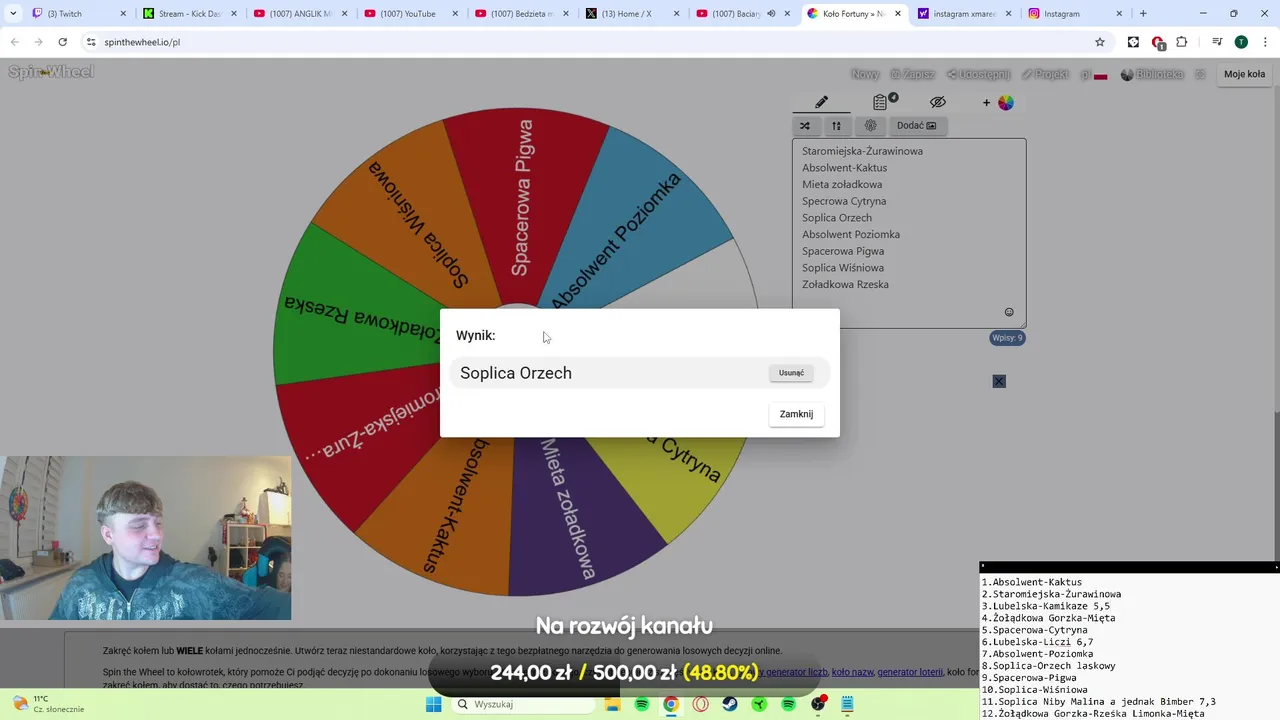The image size is (1280, 720).
Task: Open Opera from the taskbar
Action: click(700, 704)
